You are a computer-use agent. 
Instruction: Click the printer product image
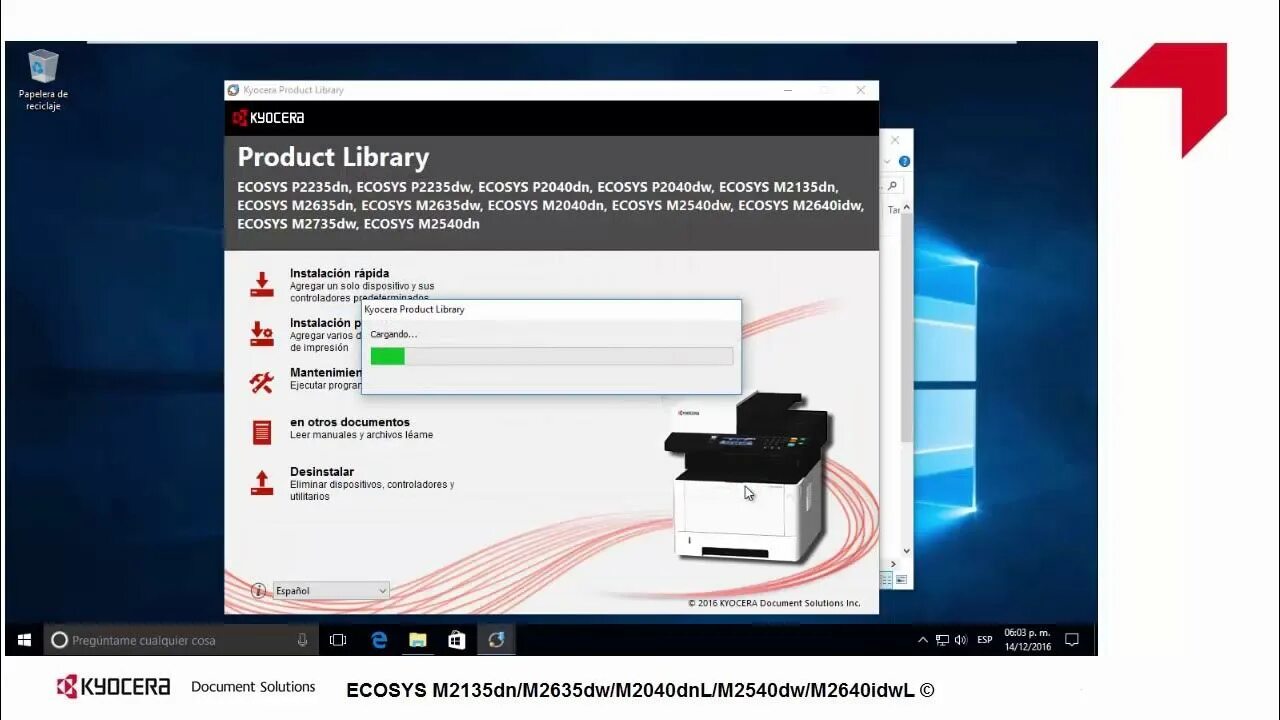coord(748,476)
